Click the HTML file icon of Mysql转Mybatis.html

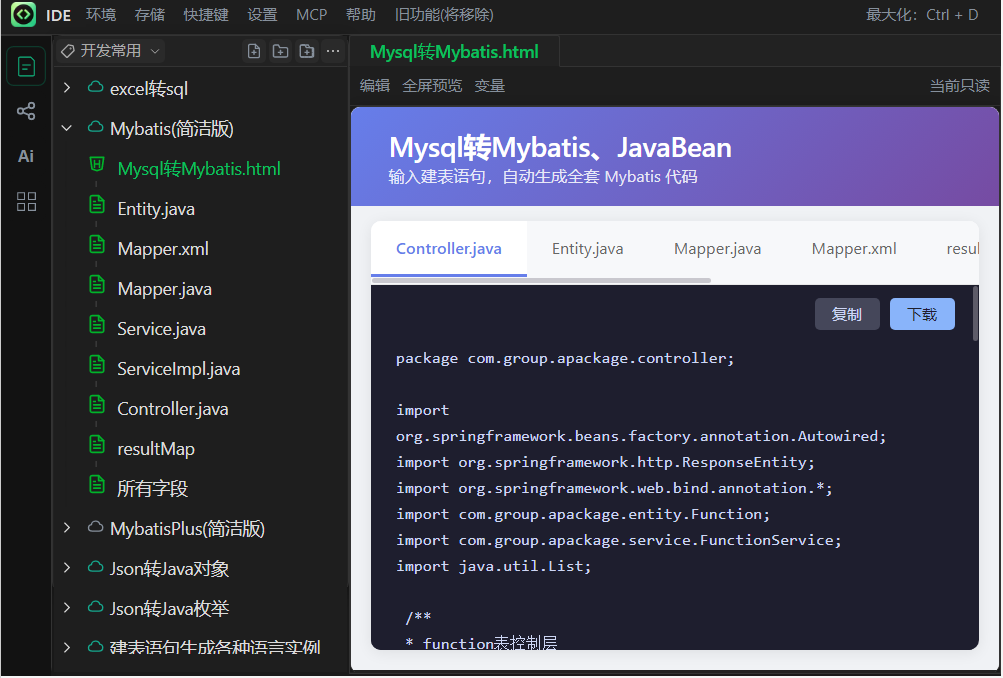(97, 165)
